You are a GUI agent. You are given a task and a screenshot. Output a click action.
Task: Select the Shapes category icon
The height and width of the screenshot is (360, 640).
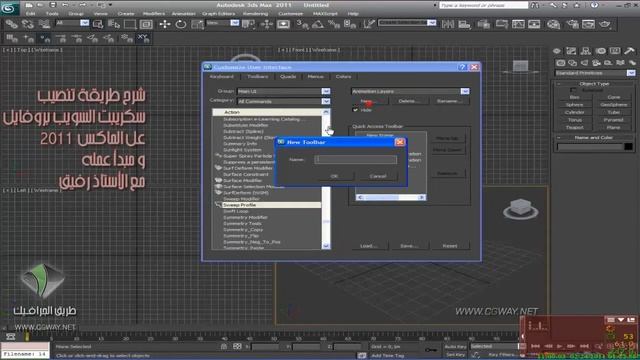click(x=573, y=62)
